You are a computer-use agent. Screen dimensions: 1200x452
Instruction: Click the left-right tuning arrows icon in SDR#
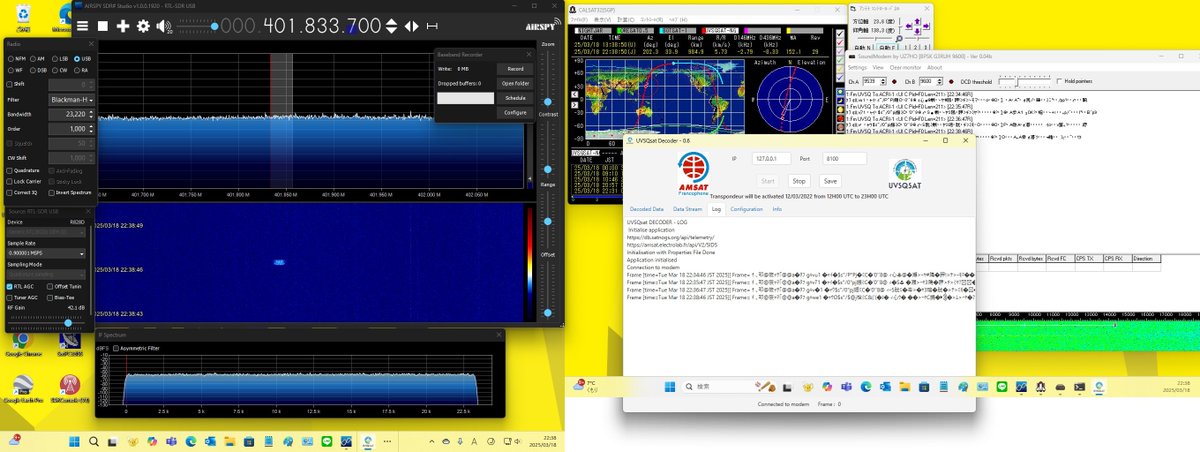[x=412, y=26]
